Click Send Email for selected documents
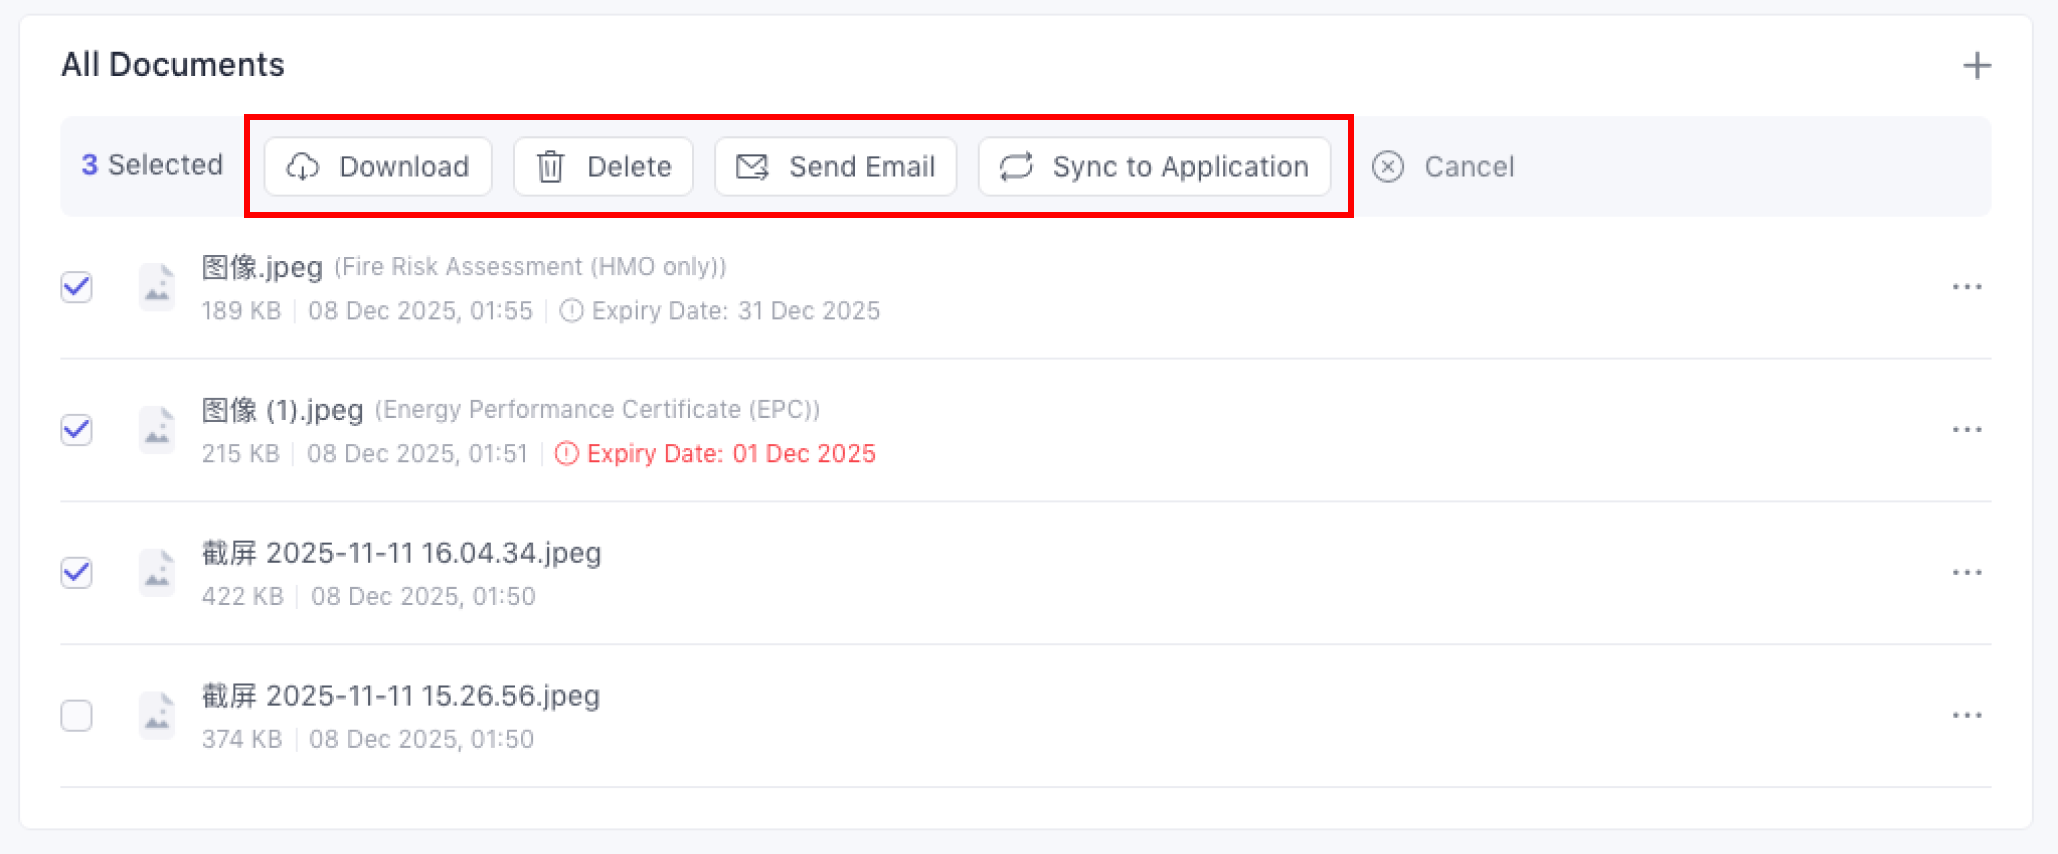 click(x=835, y=166)
